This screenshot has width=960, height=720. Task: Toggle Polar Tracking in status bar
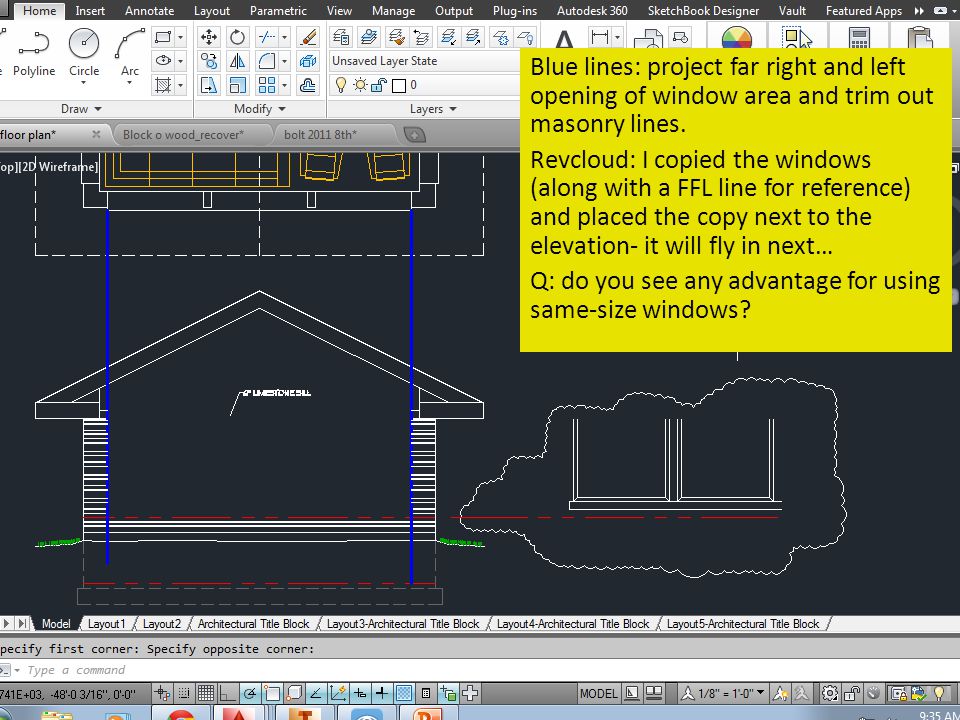point(250,693)
